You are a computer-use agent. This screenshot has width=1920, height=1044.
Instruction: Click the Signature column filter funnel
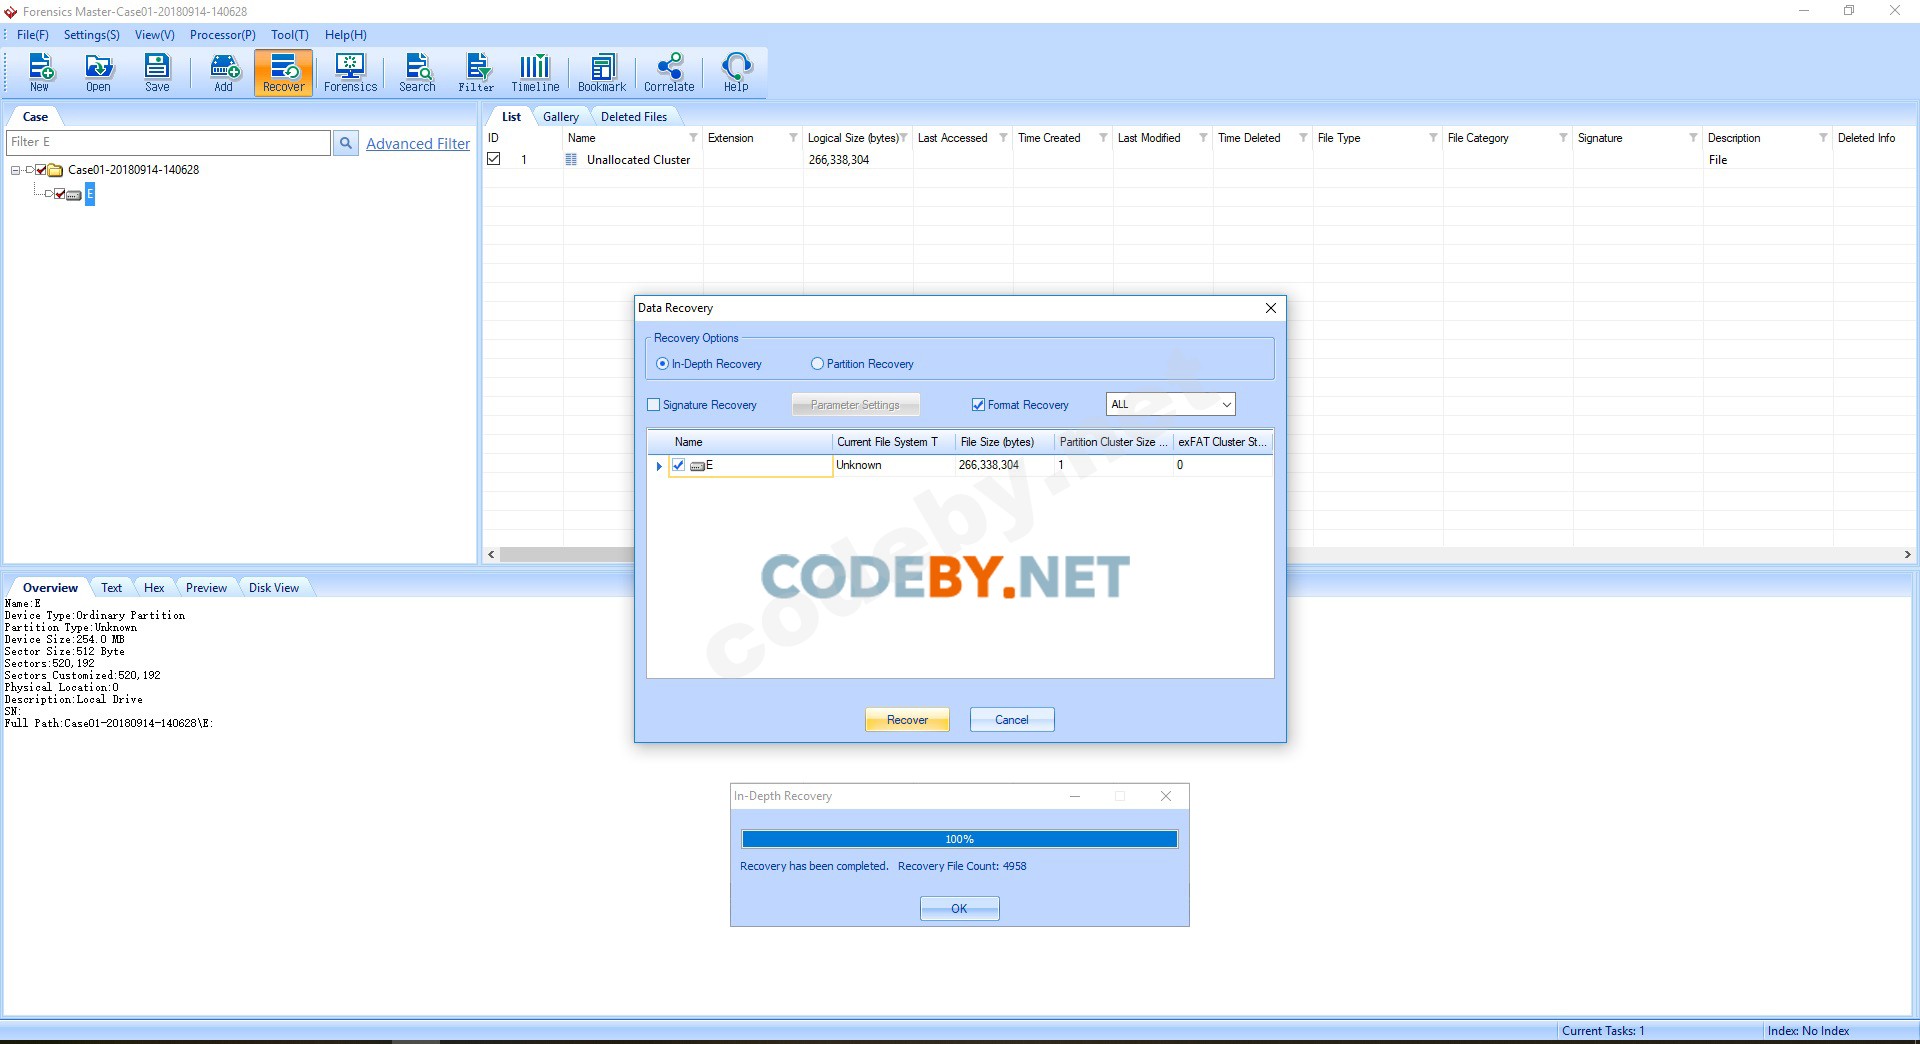tap(1693, 138)
